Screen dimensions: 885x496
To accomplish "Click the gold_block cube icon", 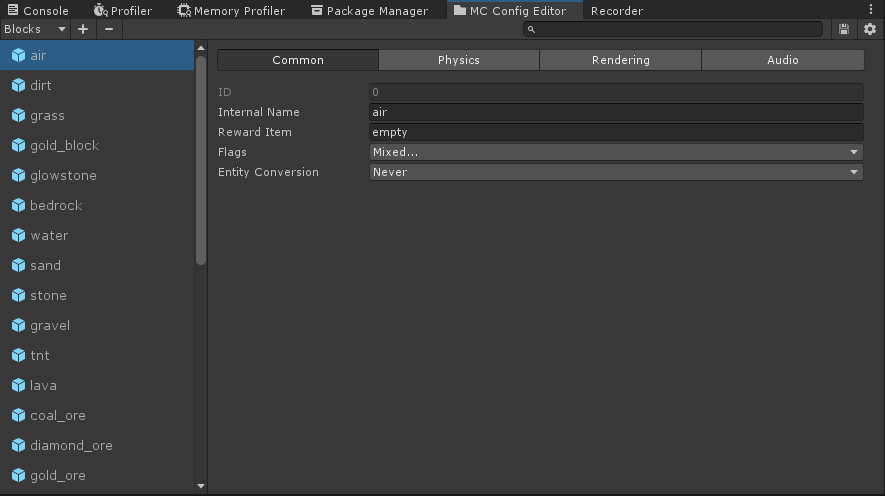I will [19, 145].
